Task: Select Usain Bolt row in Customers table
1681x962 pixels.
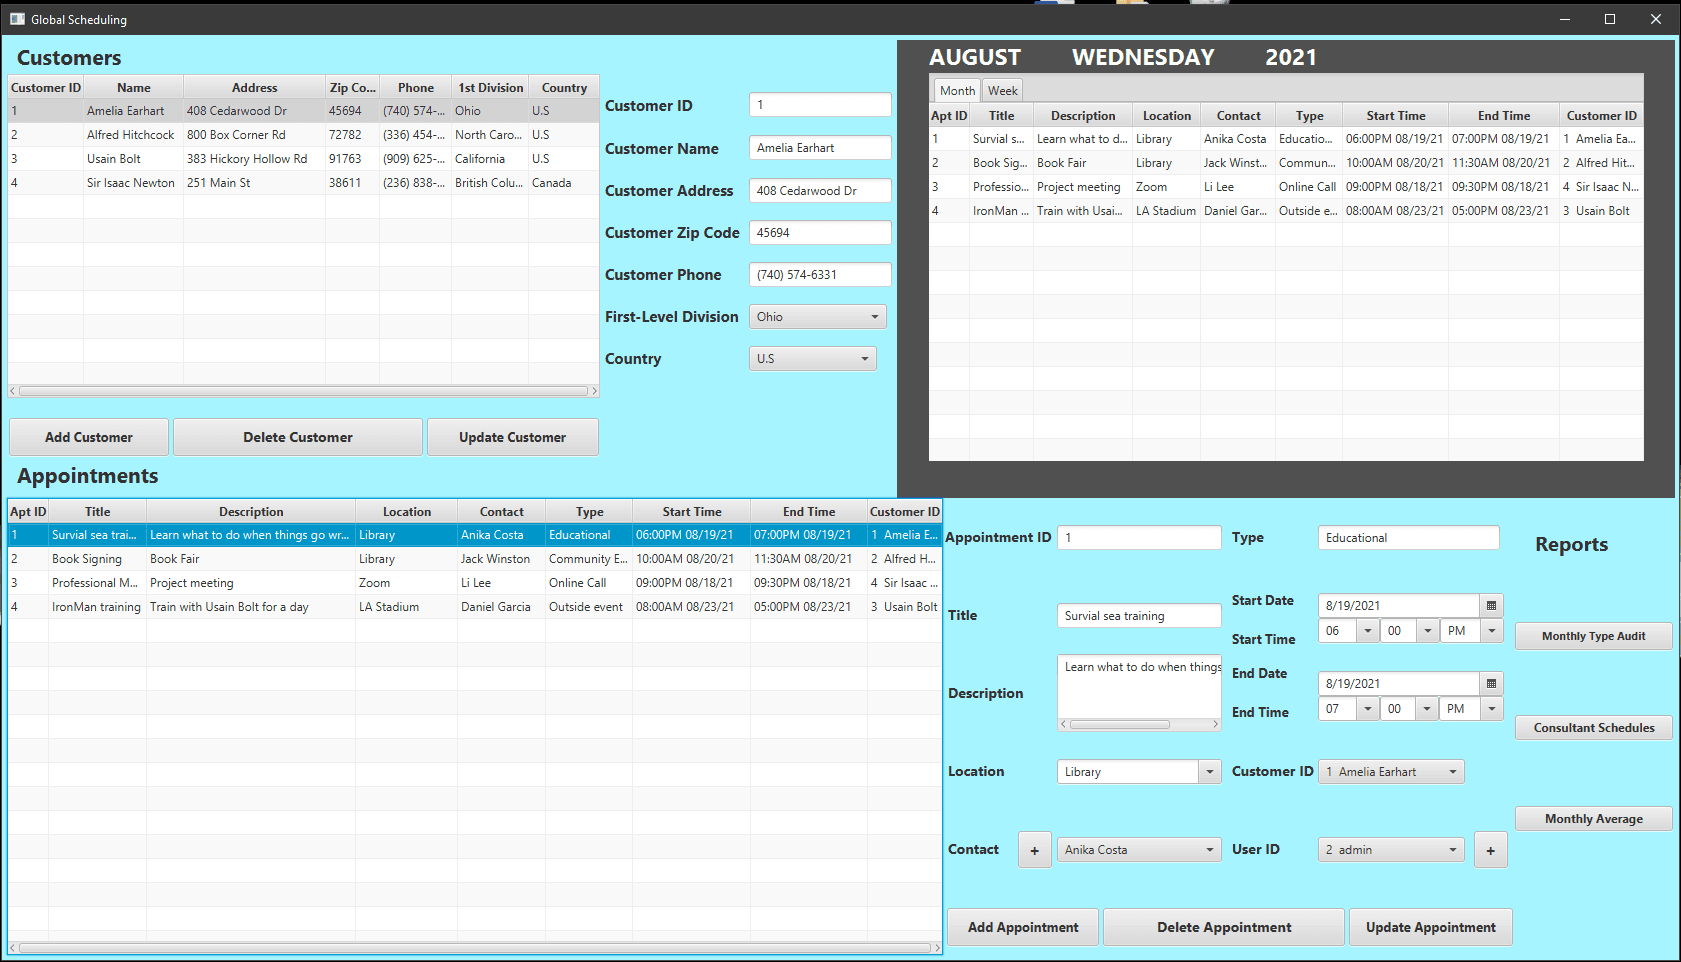Action: tap(304, 159)
